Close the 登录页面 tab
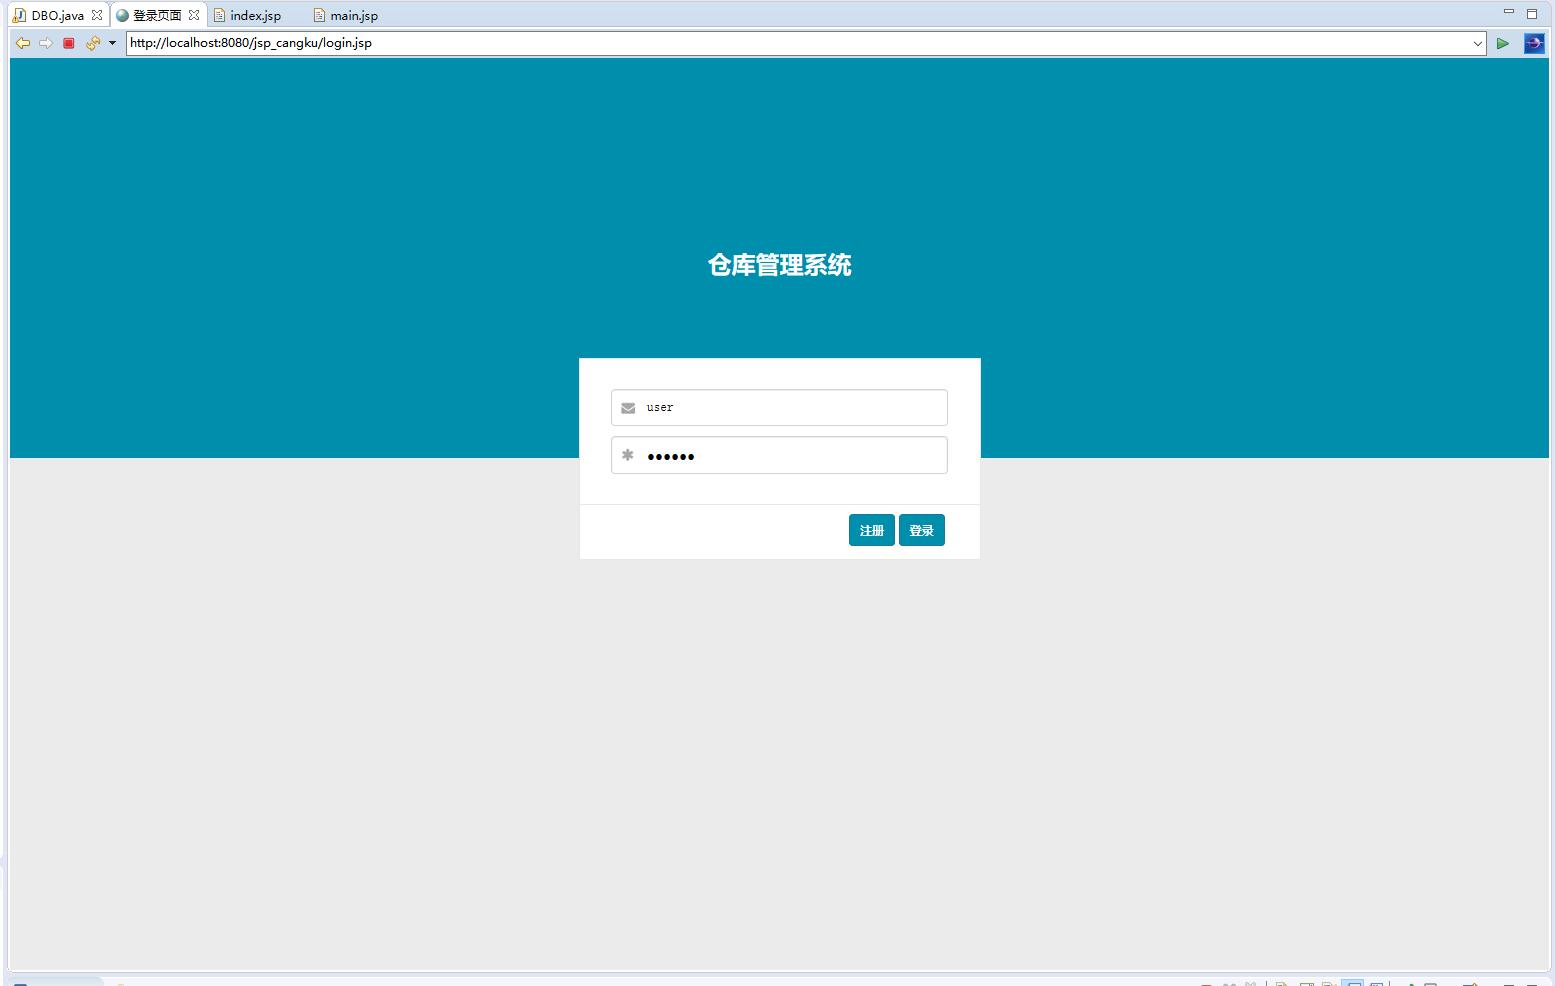This screenshot has height=986, width=1555. click(x=194, y=15)
